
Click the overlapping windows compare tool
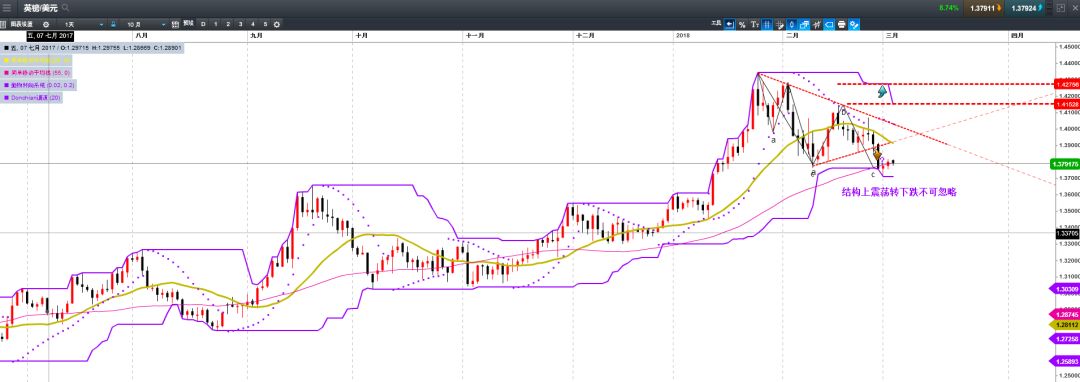pos(804,24)
